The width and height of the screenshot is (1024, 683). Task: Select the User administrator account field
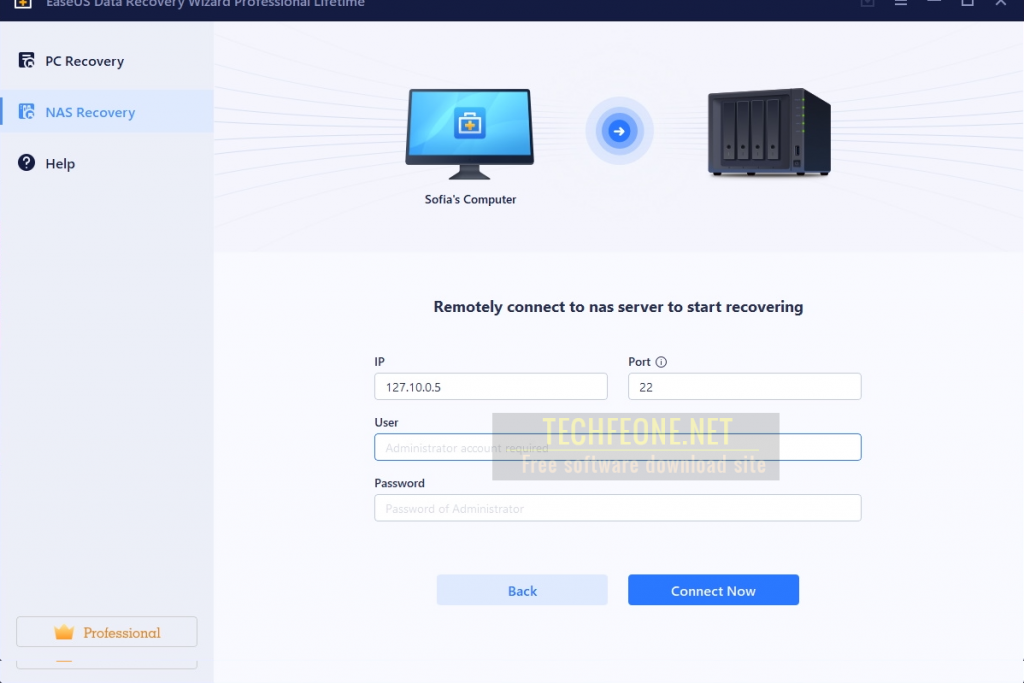[x=617, y=447]
